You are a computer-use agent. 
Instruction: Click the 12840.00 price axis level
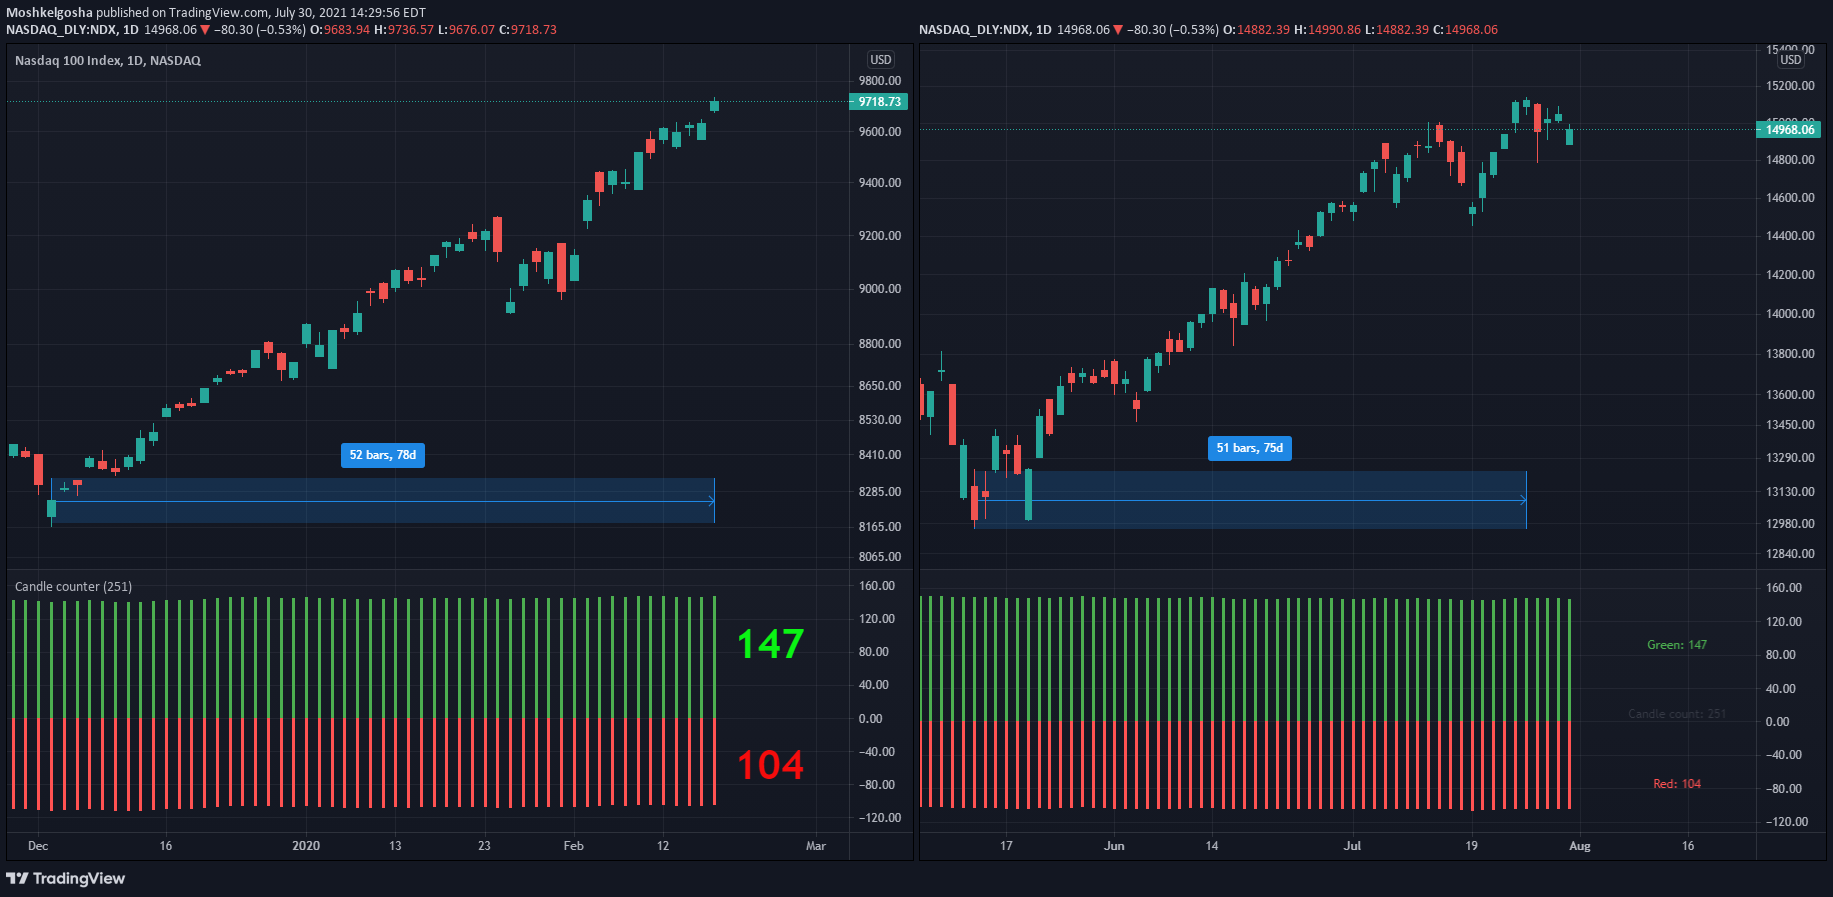(x=1790, y=554)
